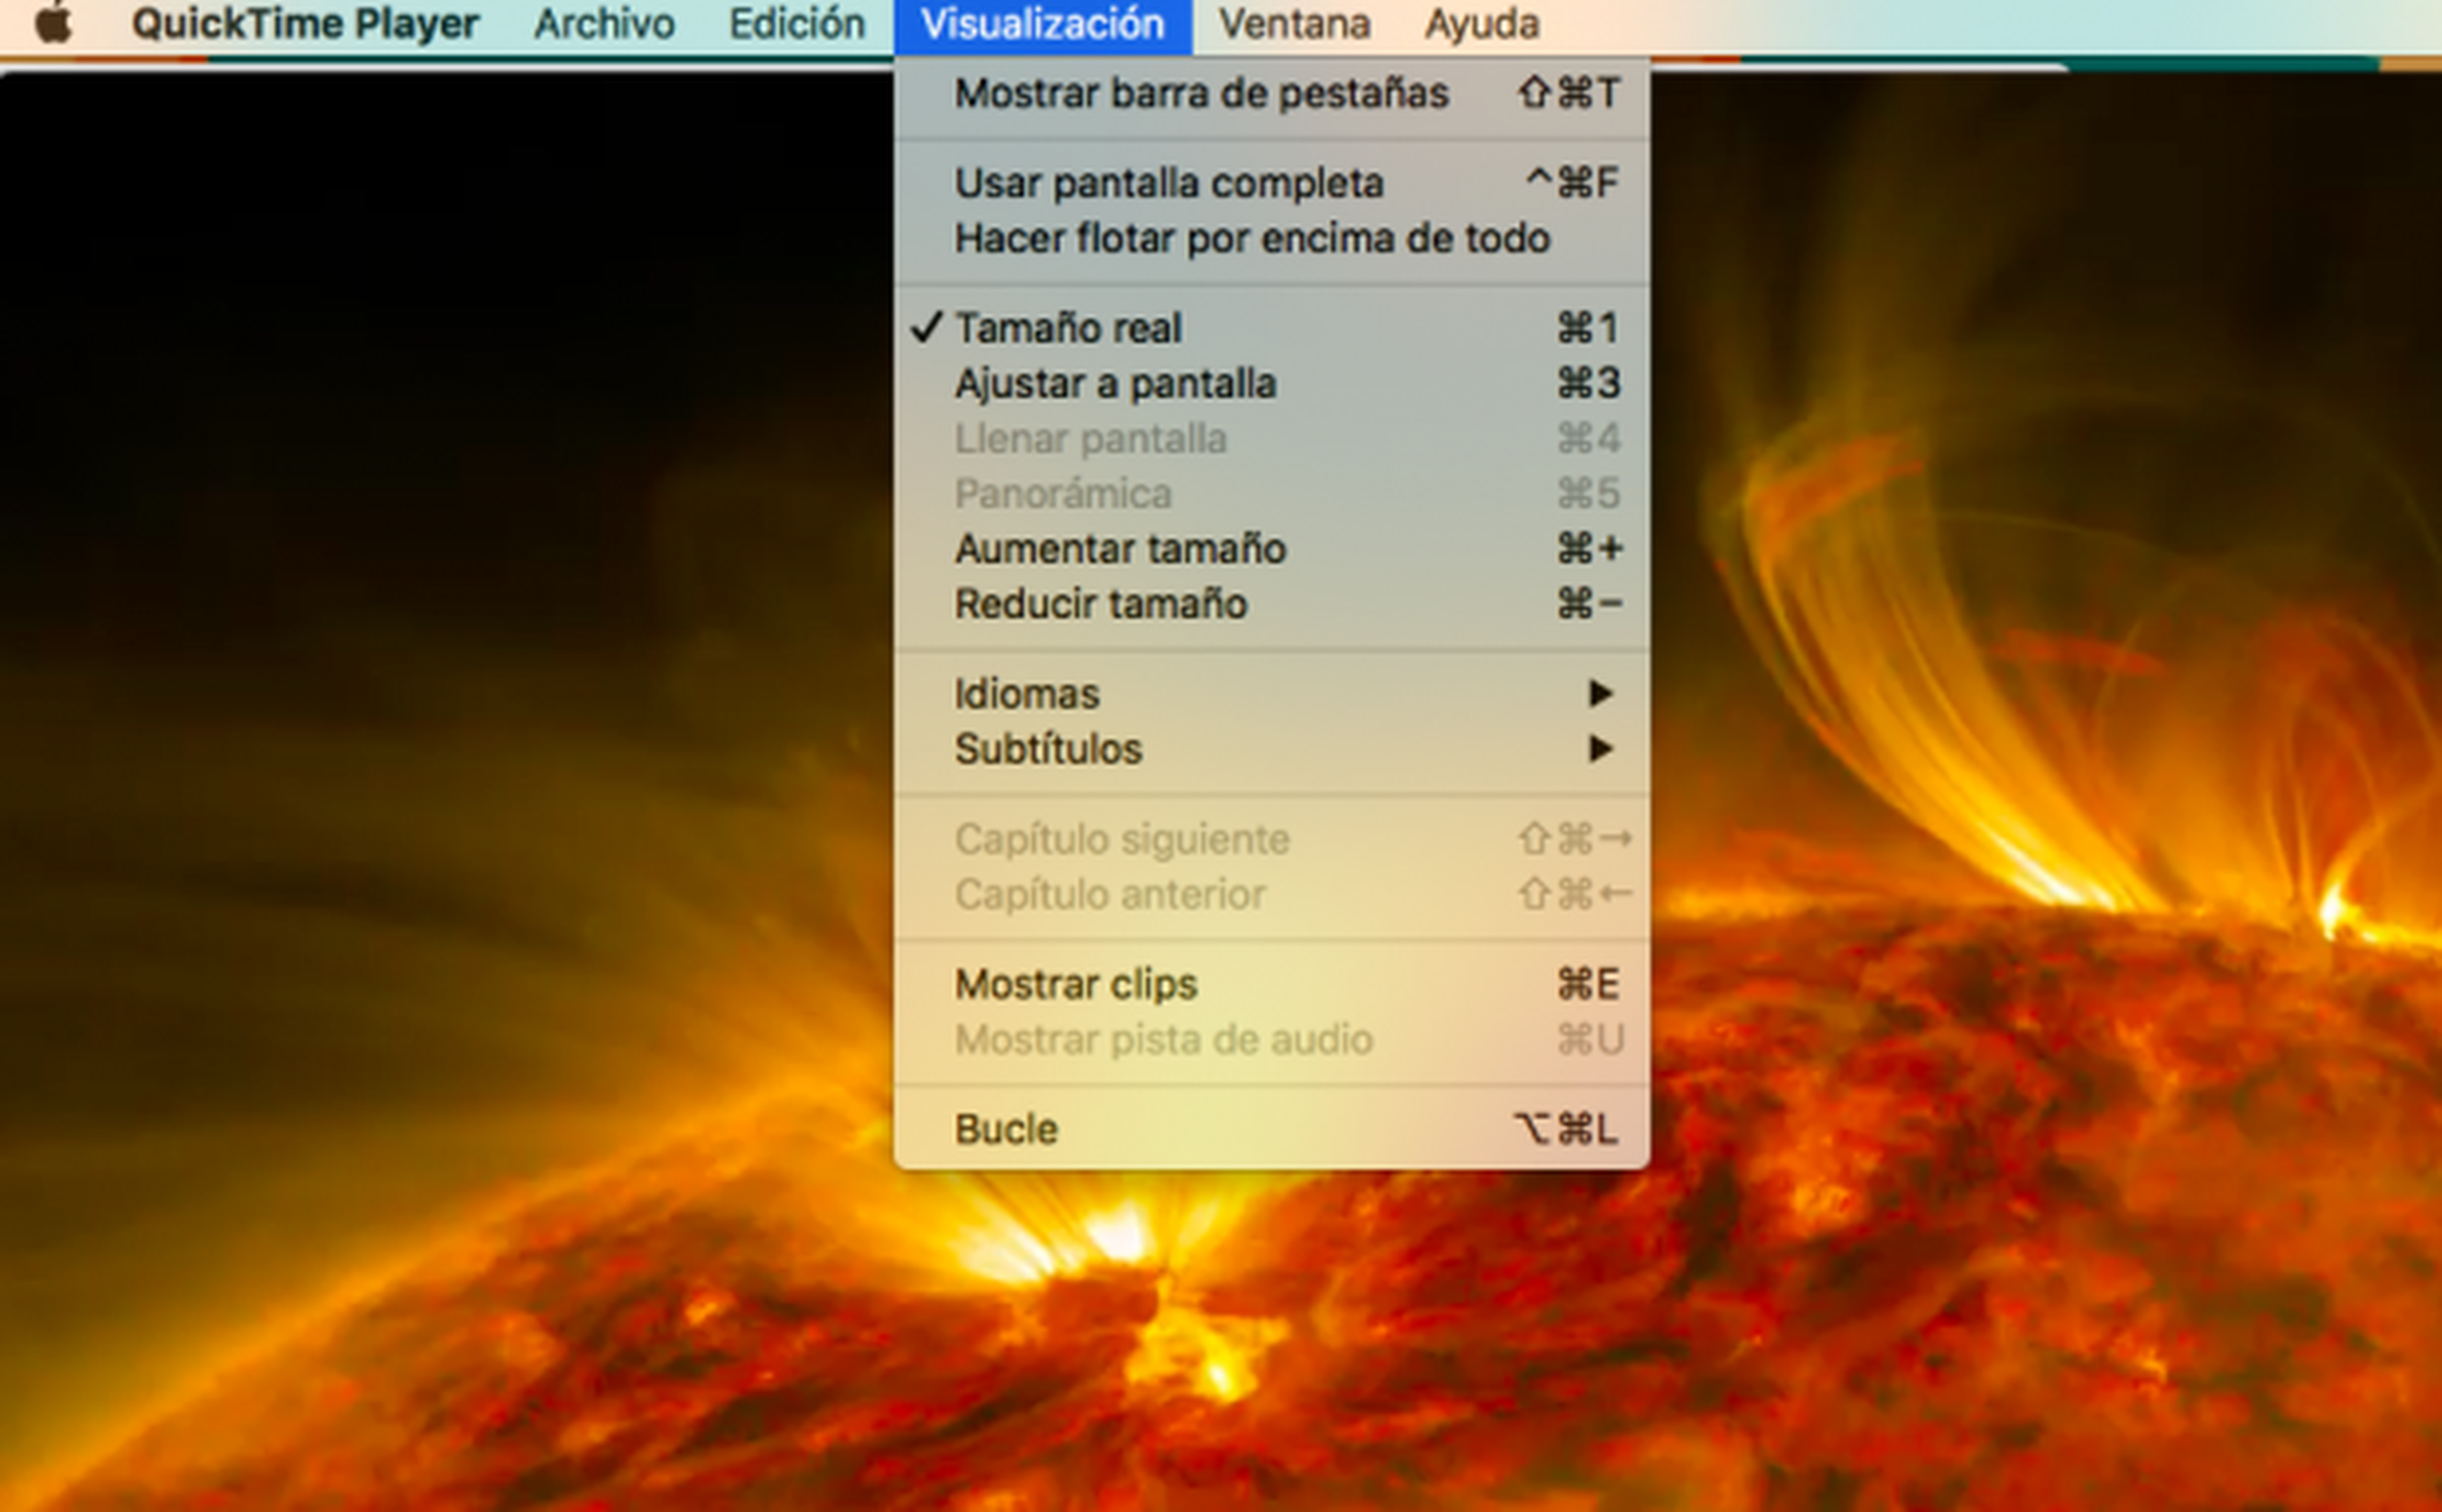Click the disabled Capítulo siguiente item
The width and height of the screenshot is (2442, 1512).
pos(1272,839)
